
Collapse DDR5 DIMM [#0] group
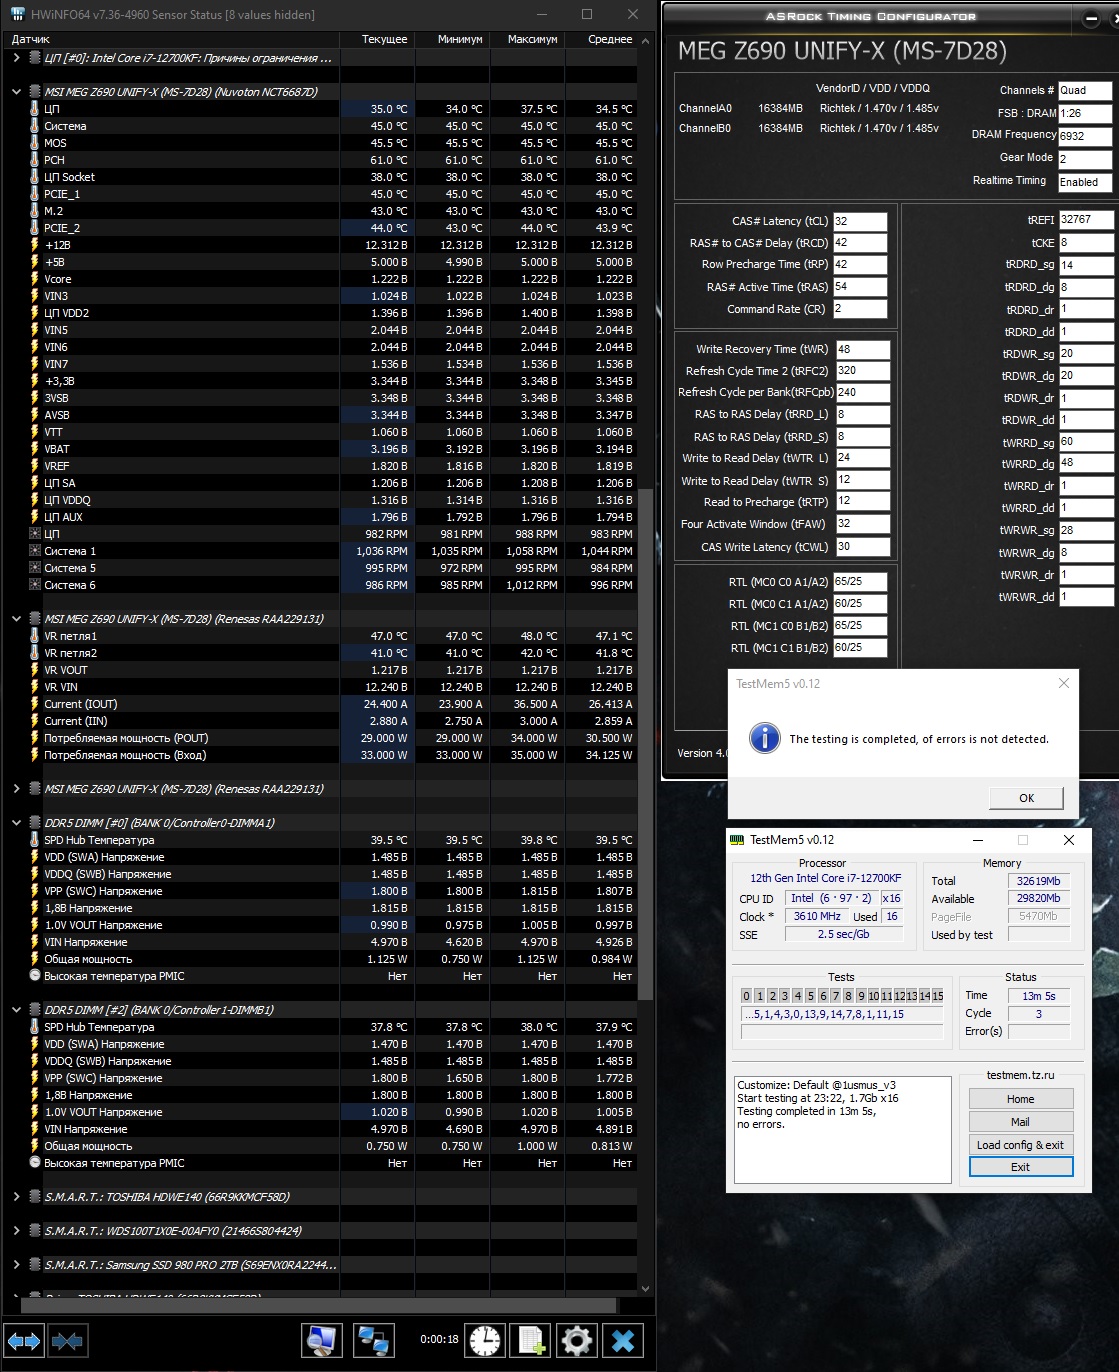(16, 823)
